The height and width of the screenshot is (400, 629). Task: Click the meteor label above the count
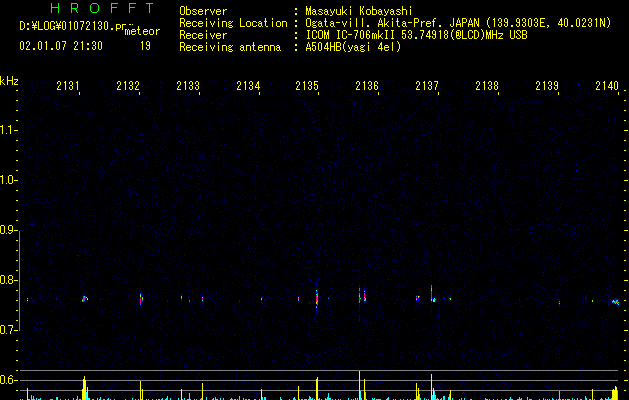coord(142,31)
